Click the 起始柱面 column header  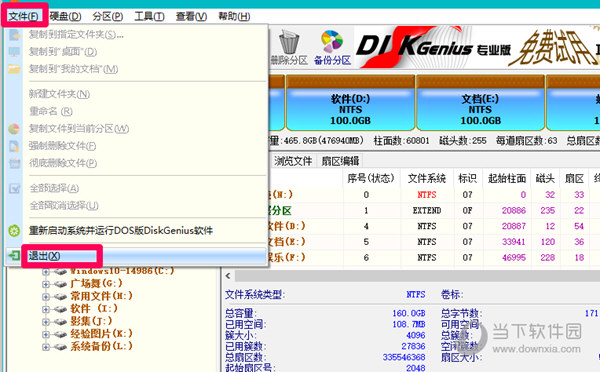pyautogui.click(x=507, y=178)
